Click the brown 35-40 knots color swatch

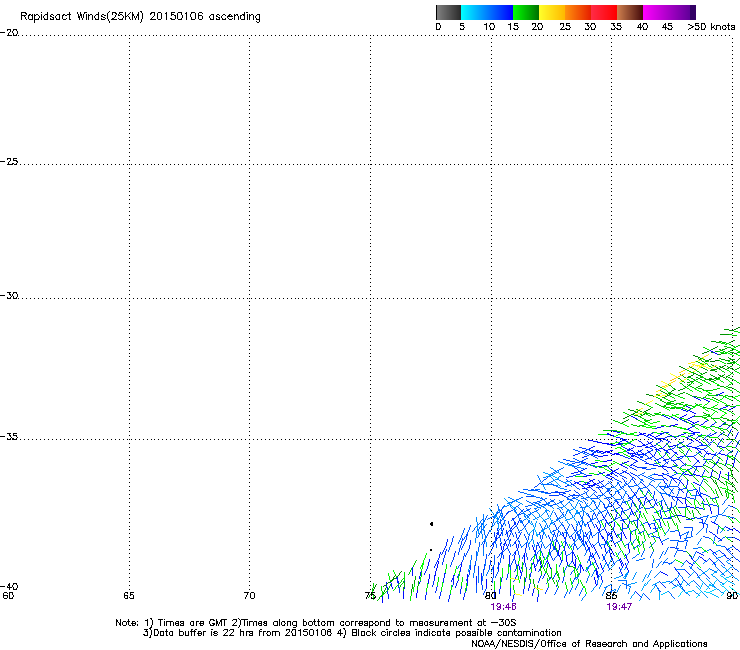tap(630, 12)
